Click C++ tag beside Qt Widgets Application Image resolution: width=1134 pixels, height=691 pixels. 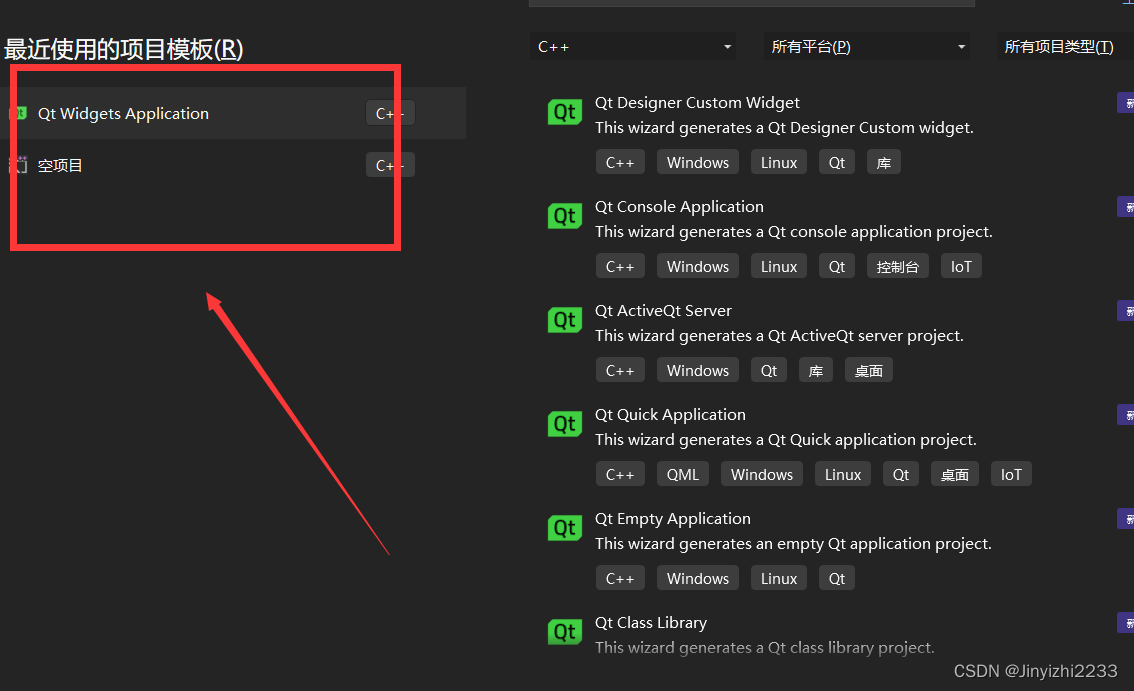(390, 113)
